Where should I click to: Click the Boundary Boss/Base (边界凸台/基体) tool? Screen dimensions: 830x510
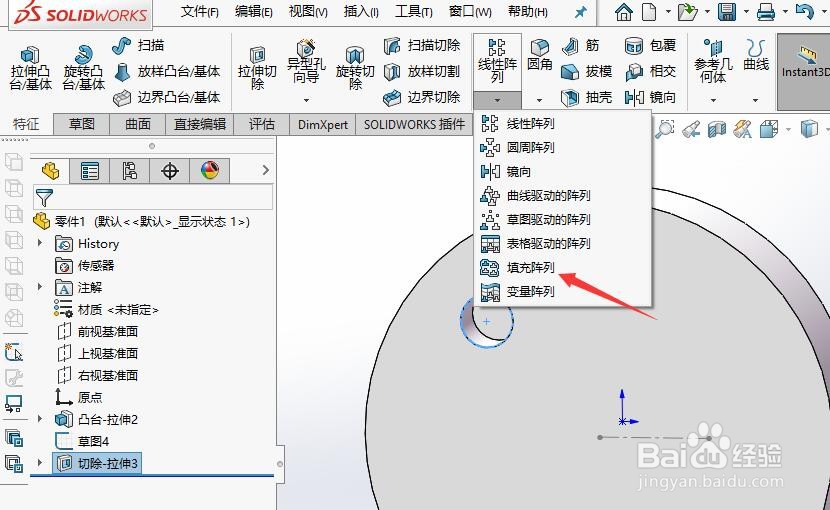tap(167, 97)
